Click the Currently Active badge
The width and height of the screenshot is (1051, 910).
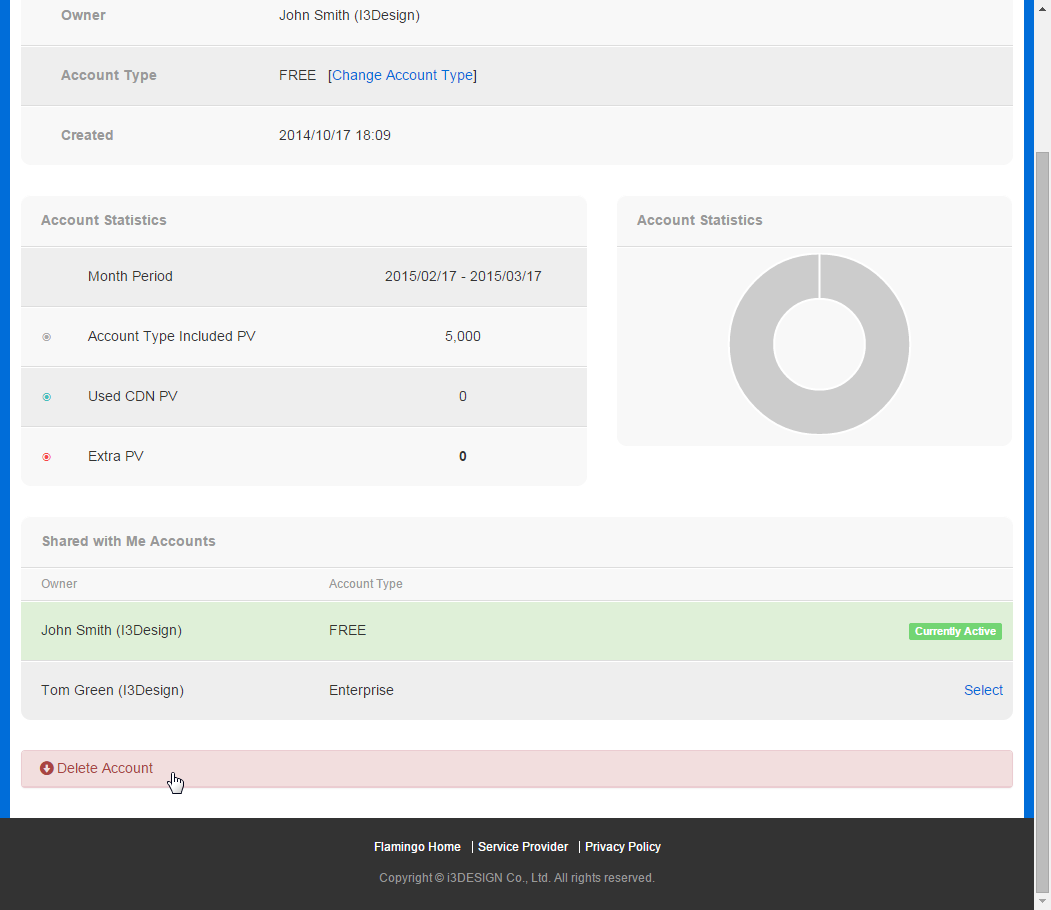(955, 631)
